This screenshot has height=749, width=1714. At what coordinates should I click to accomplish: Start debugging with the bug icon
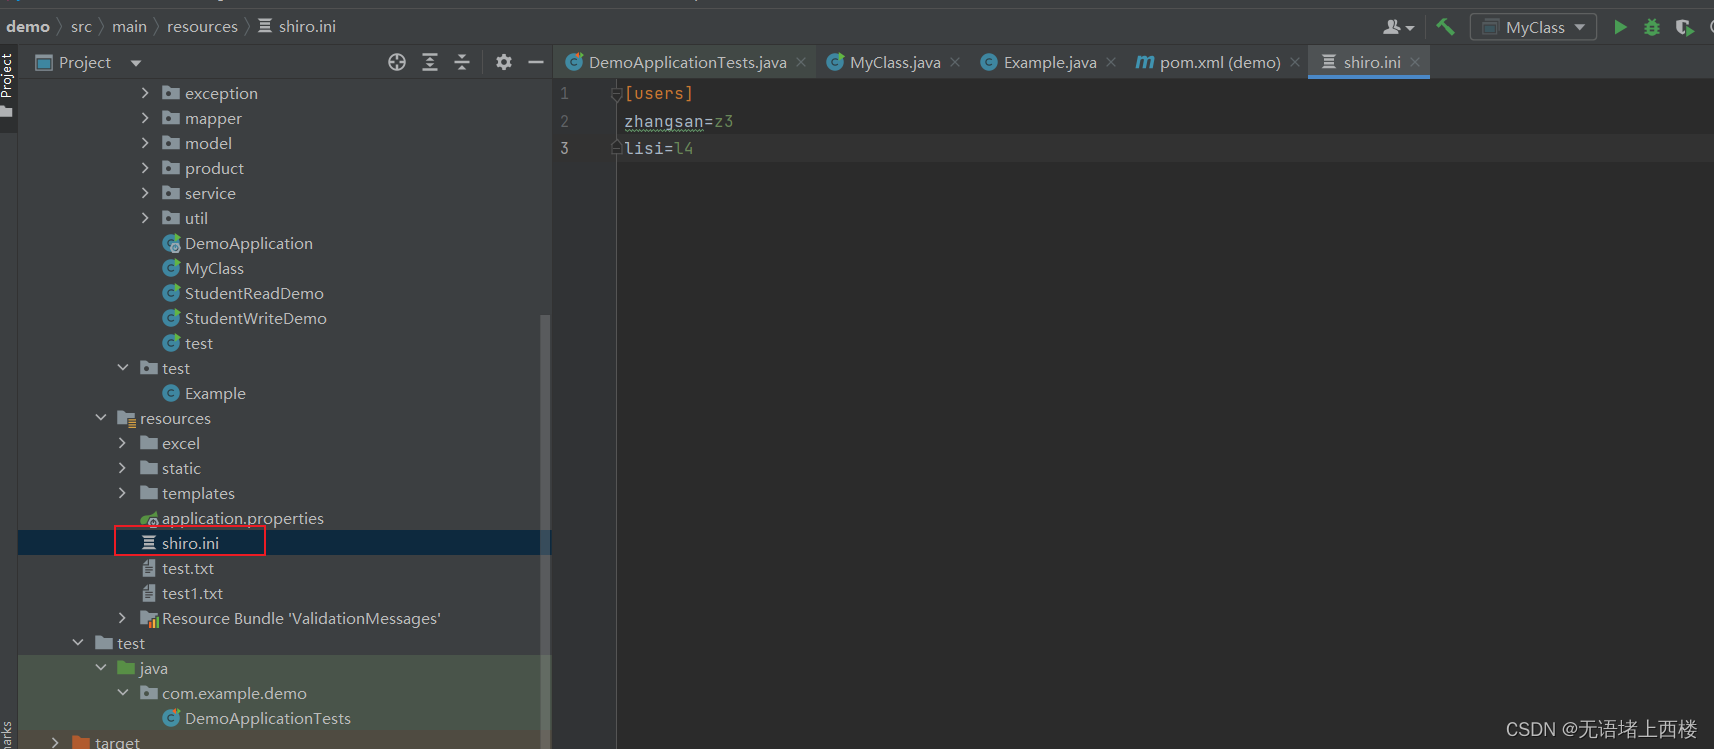pyautogui.click(x=1652, y=27)
